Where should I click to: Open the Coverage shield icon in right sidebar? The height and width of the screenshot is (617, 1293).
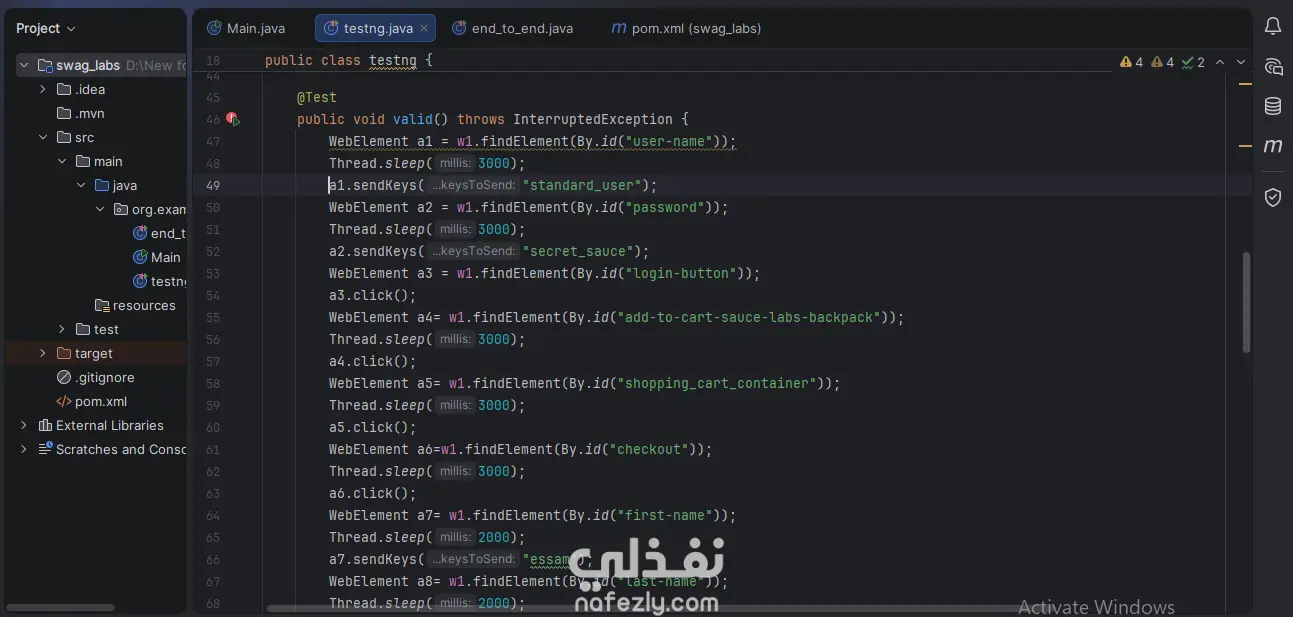1273,197
